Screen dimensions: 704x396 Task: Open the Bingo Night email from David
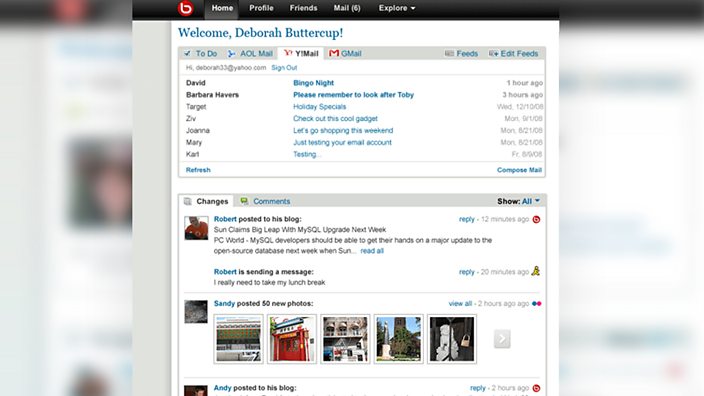click(x=313, y=83)
